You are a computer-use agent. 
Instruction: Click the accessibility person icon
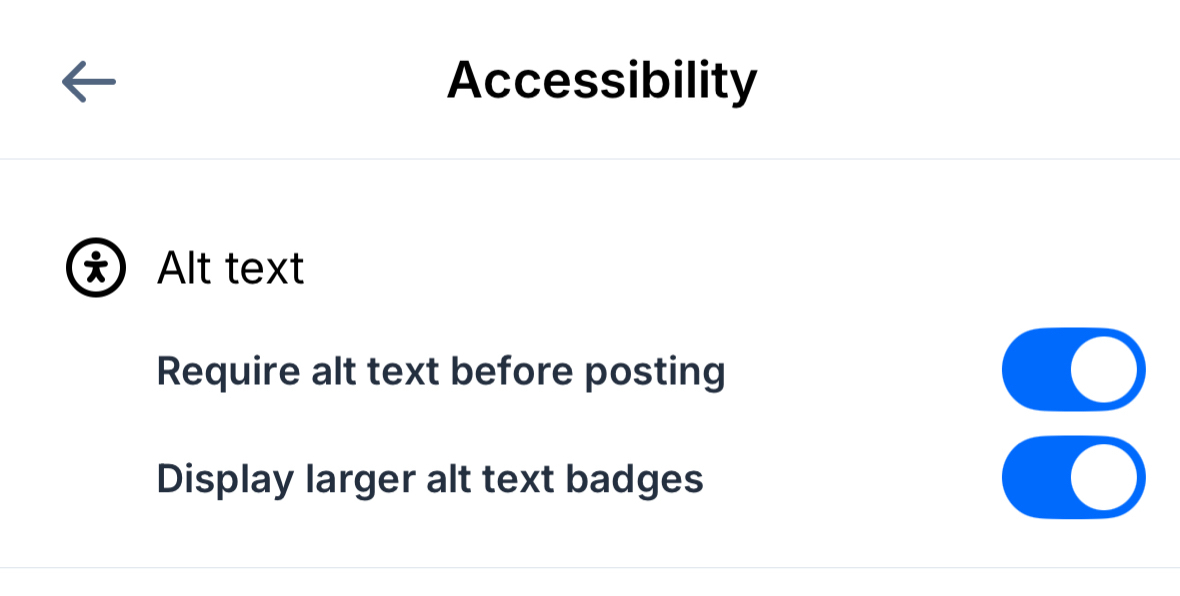point(96,268)
